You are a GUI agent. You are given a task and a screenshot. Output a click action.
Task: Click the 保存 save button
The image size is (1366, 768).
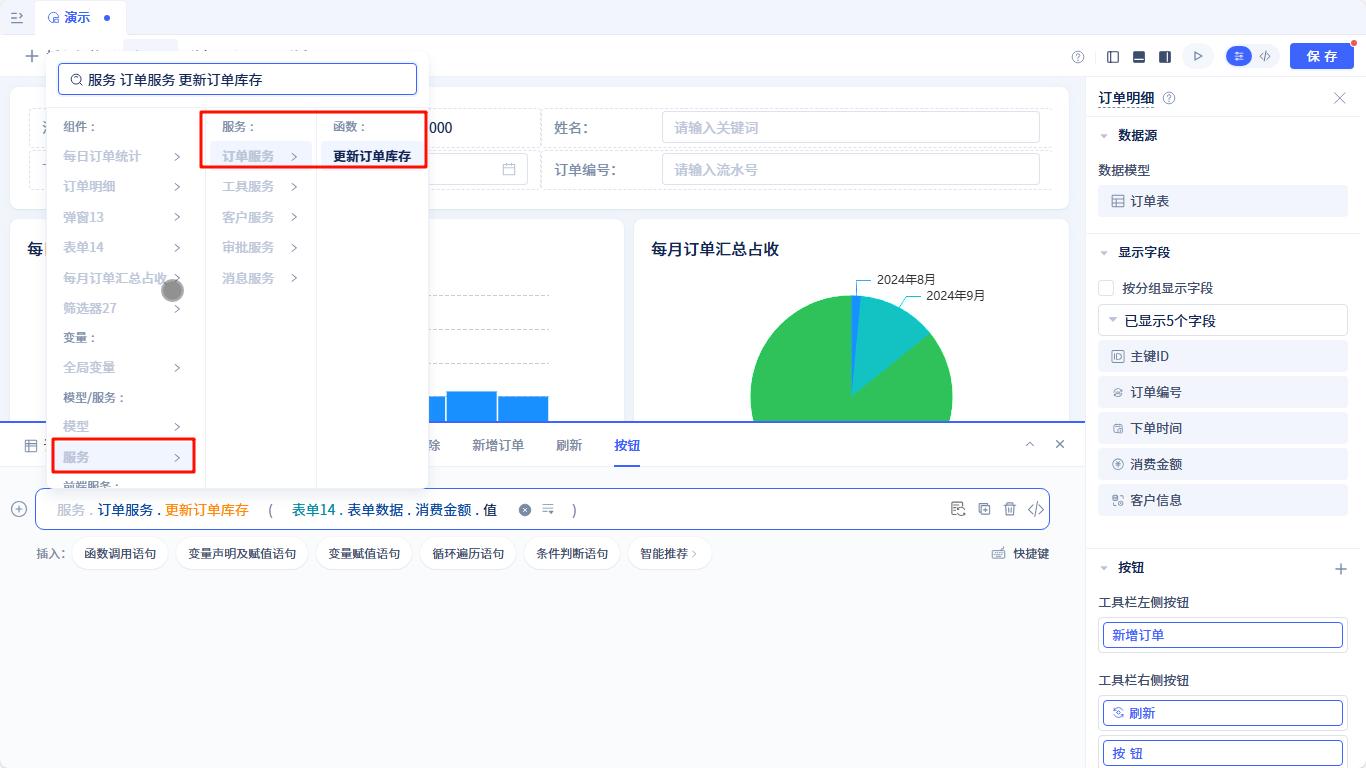pyautogui.click(x=1322, y=56)
